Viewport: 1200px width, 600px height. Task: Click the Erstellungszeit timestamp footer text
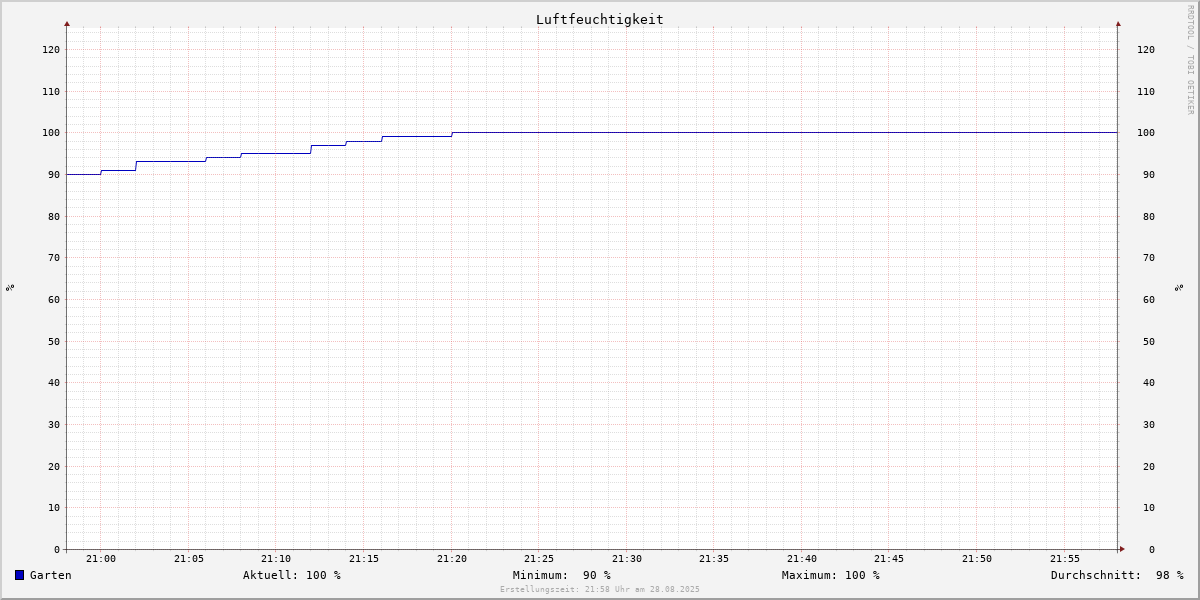click(600, 589)
